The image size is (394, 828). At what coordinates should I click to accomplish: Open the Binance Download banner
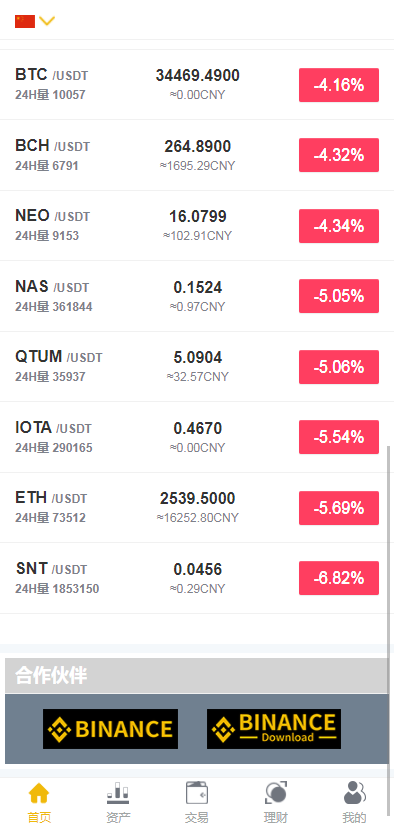[274, 729]
